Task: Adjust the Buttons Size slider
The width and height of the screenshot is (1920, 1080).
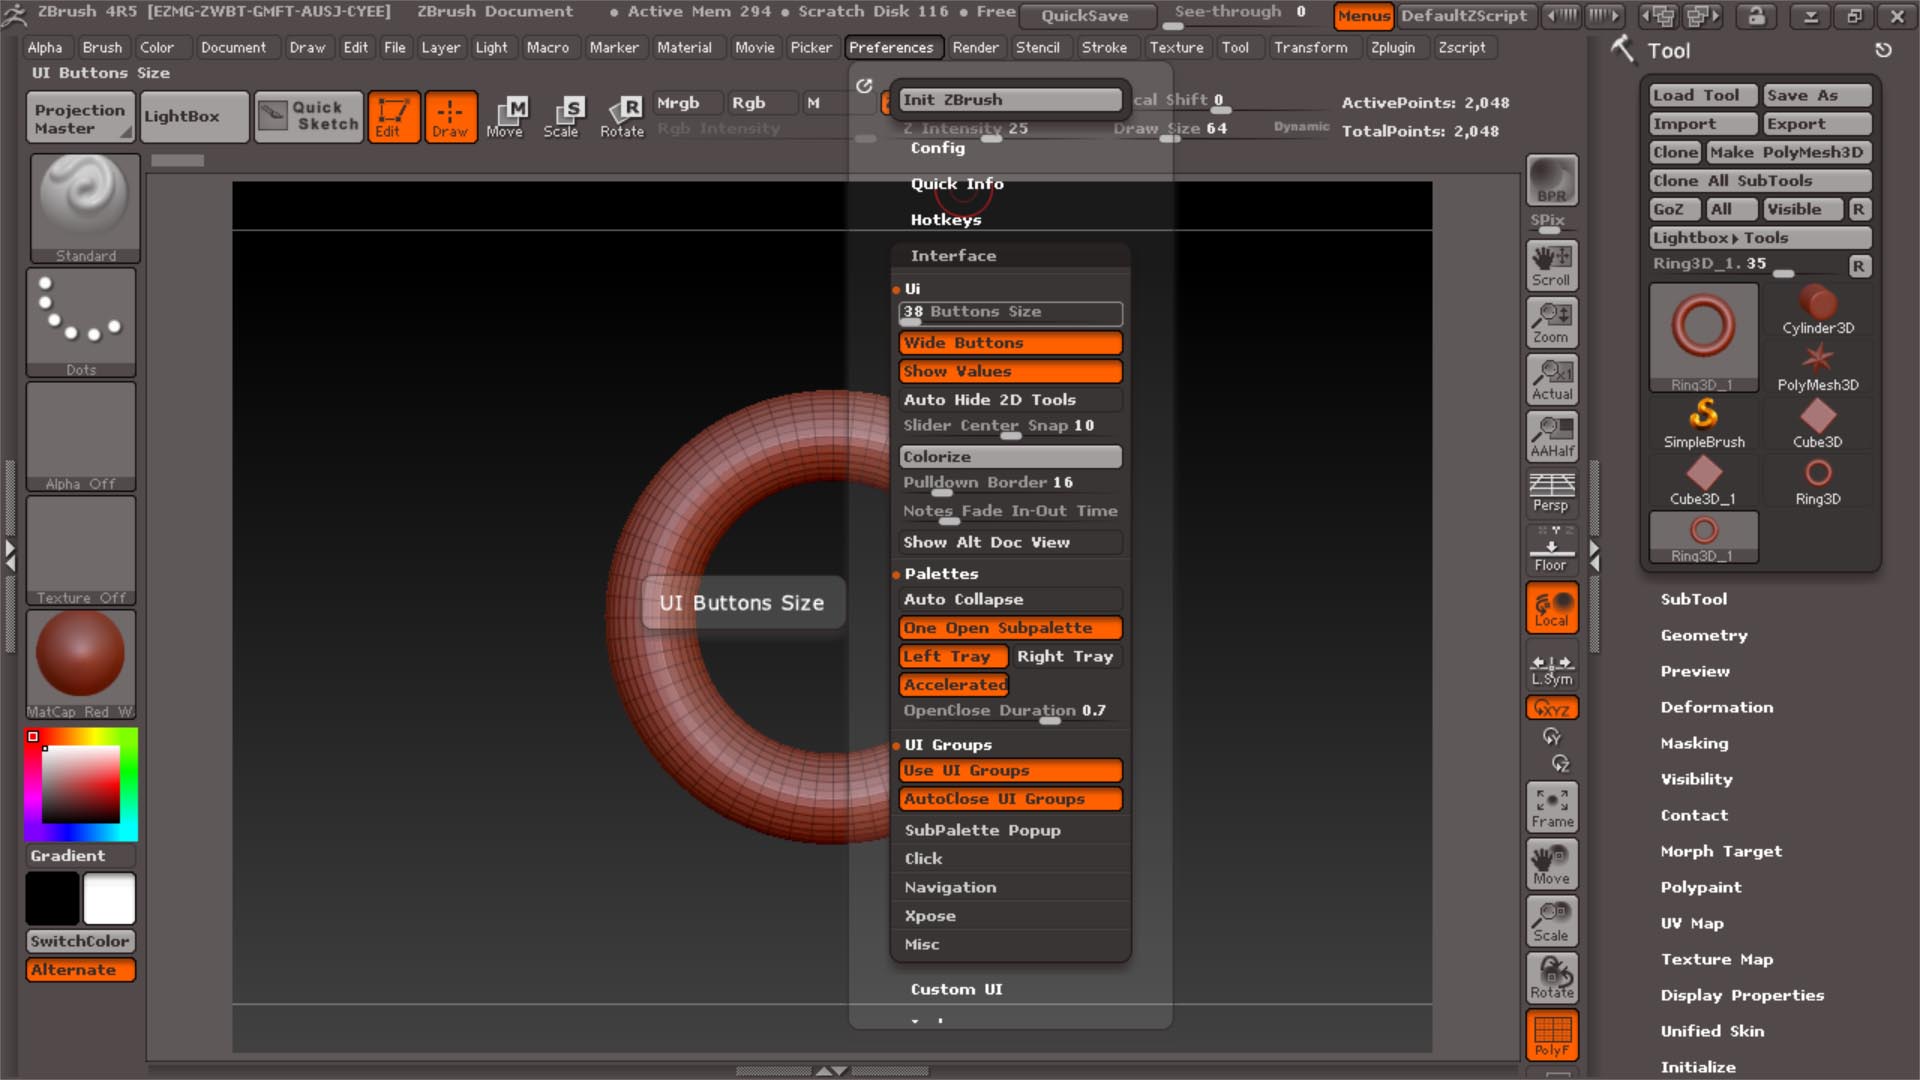Action: (x=1010, y=313)
